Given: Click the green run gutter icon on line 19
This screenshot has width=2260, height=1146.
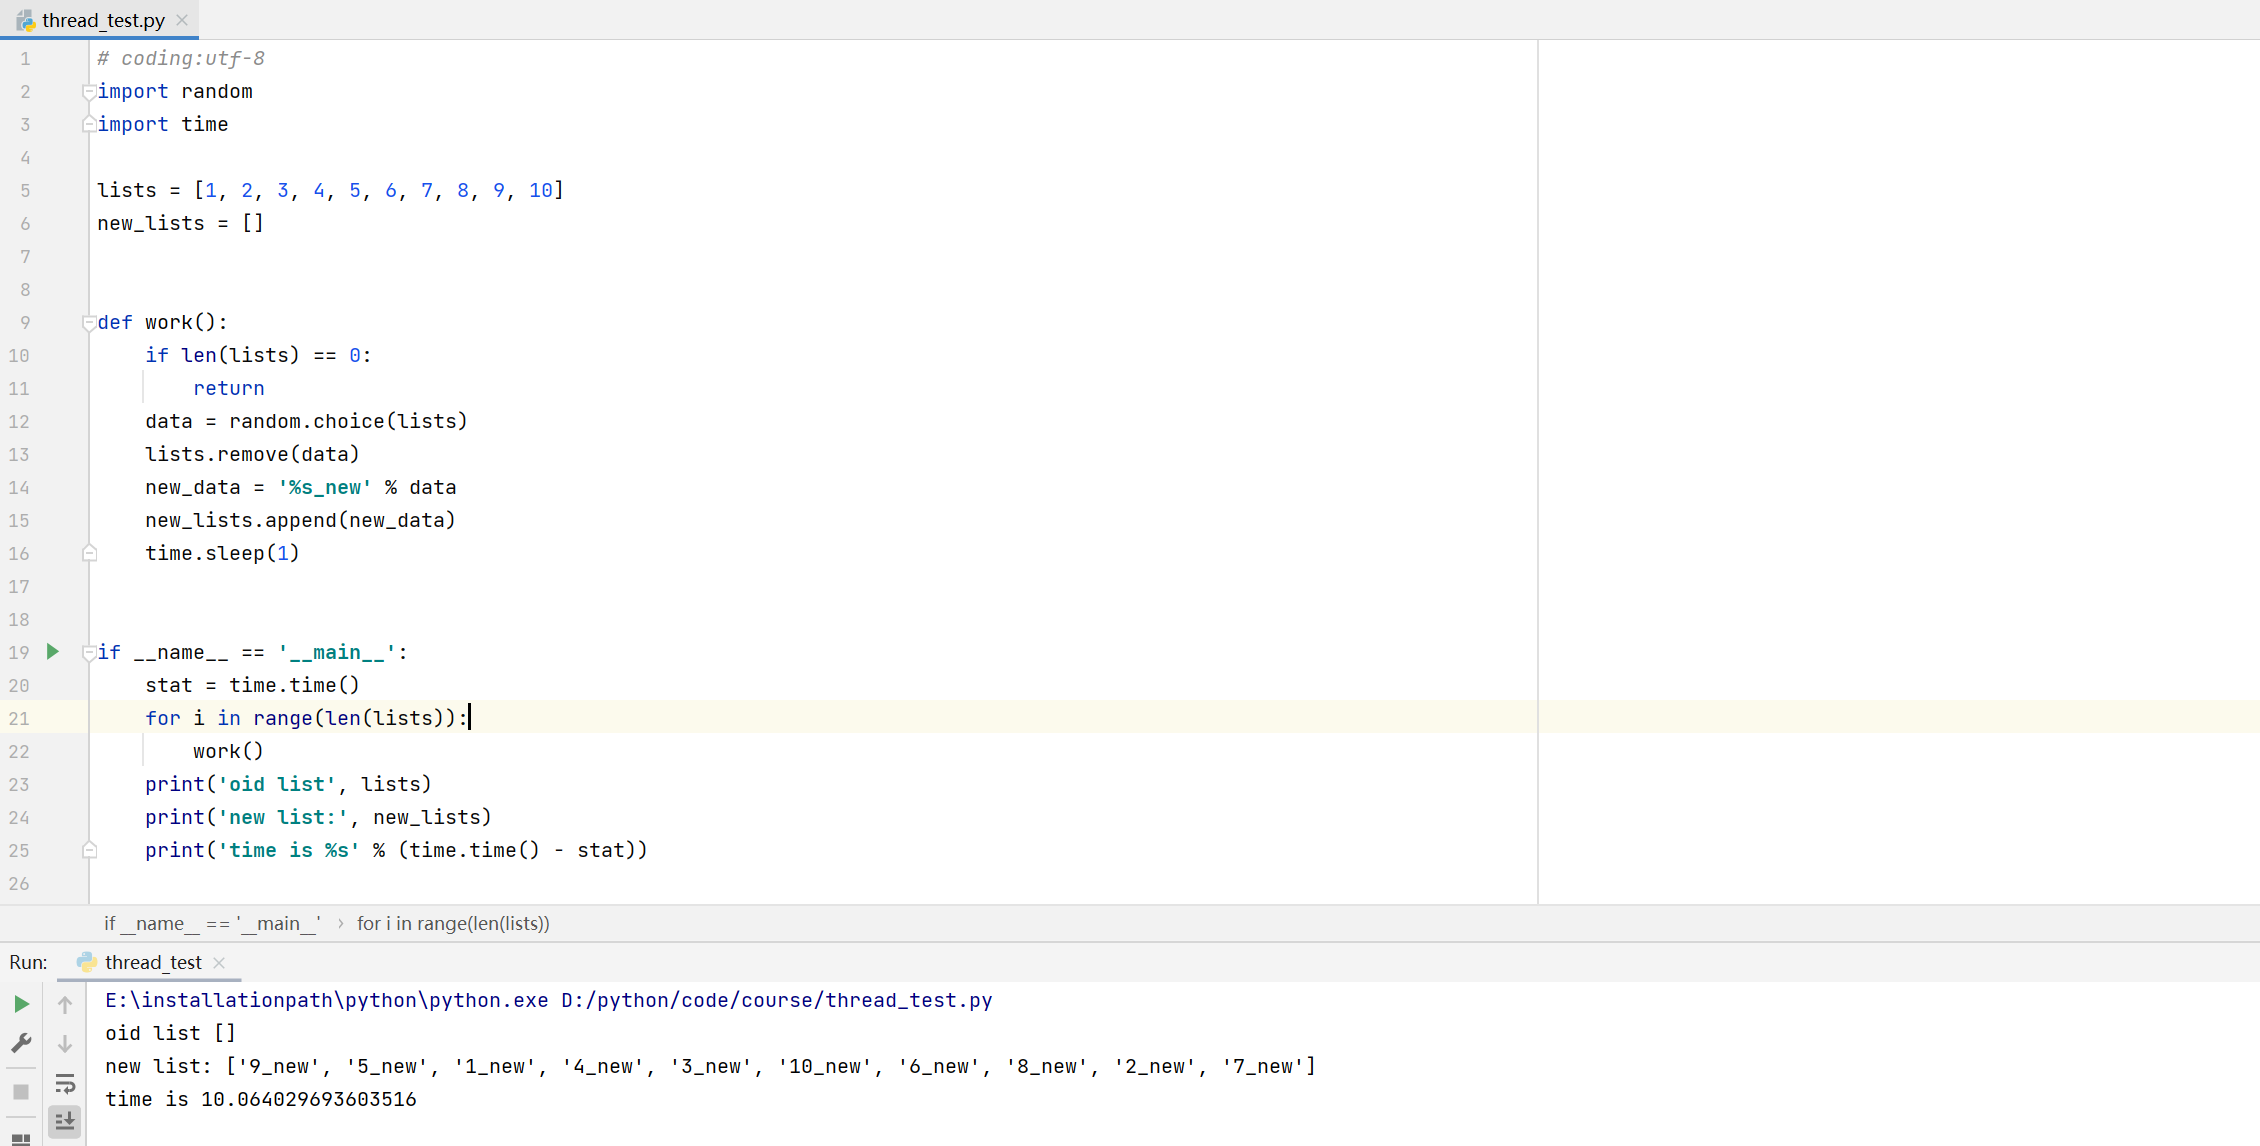Looking at the screenshot, I should pyautogui.click(x=53, y=652).
